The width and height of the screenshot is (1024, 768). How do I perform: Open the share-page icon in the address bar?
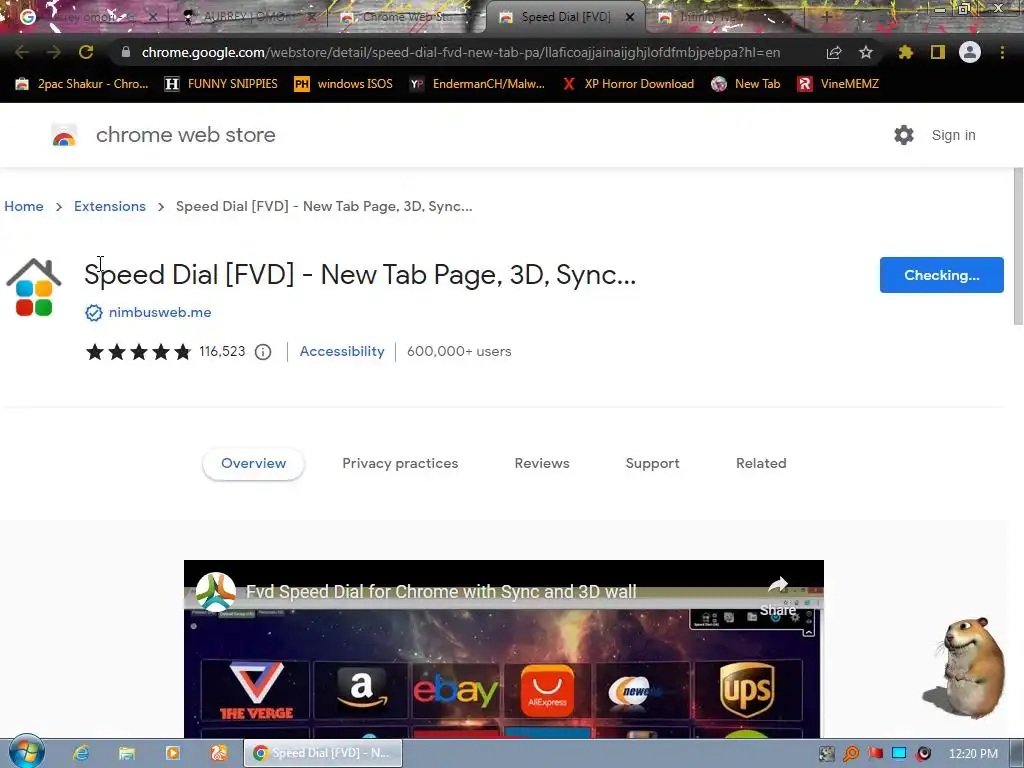point(834,52)
